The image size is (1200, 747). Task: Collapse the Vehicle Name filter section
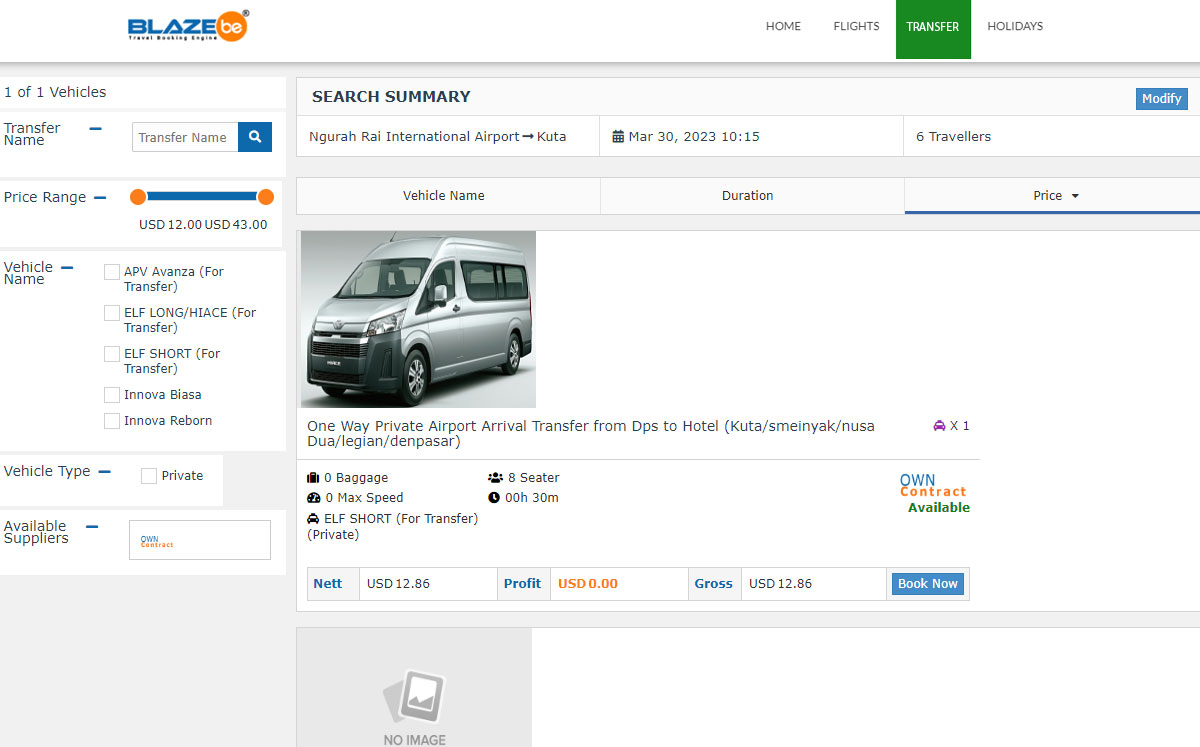[67, 268]
